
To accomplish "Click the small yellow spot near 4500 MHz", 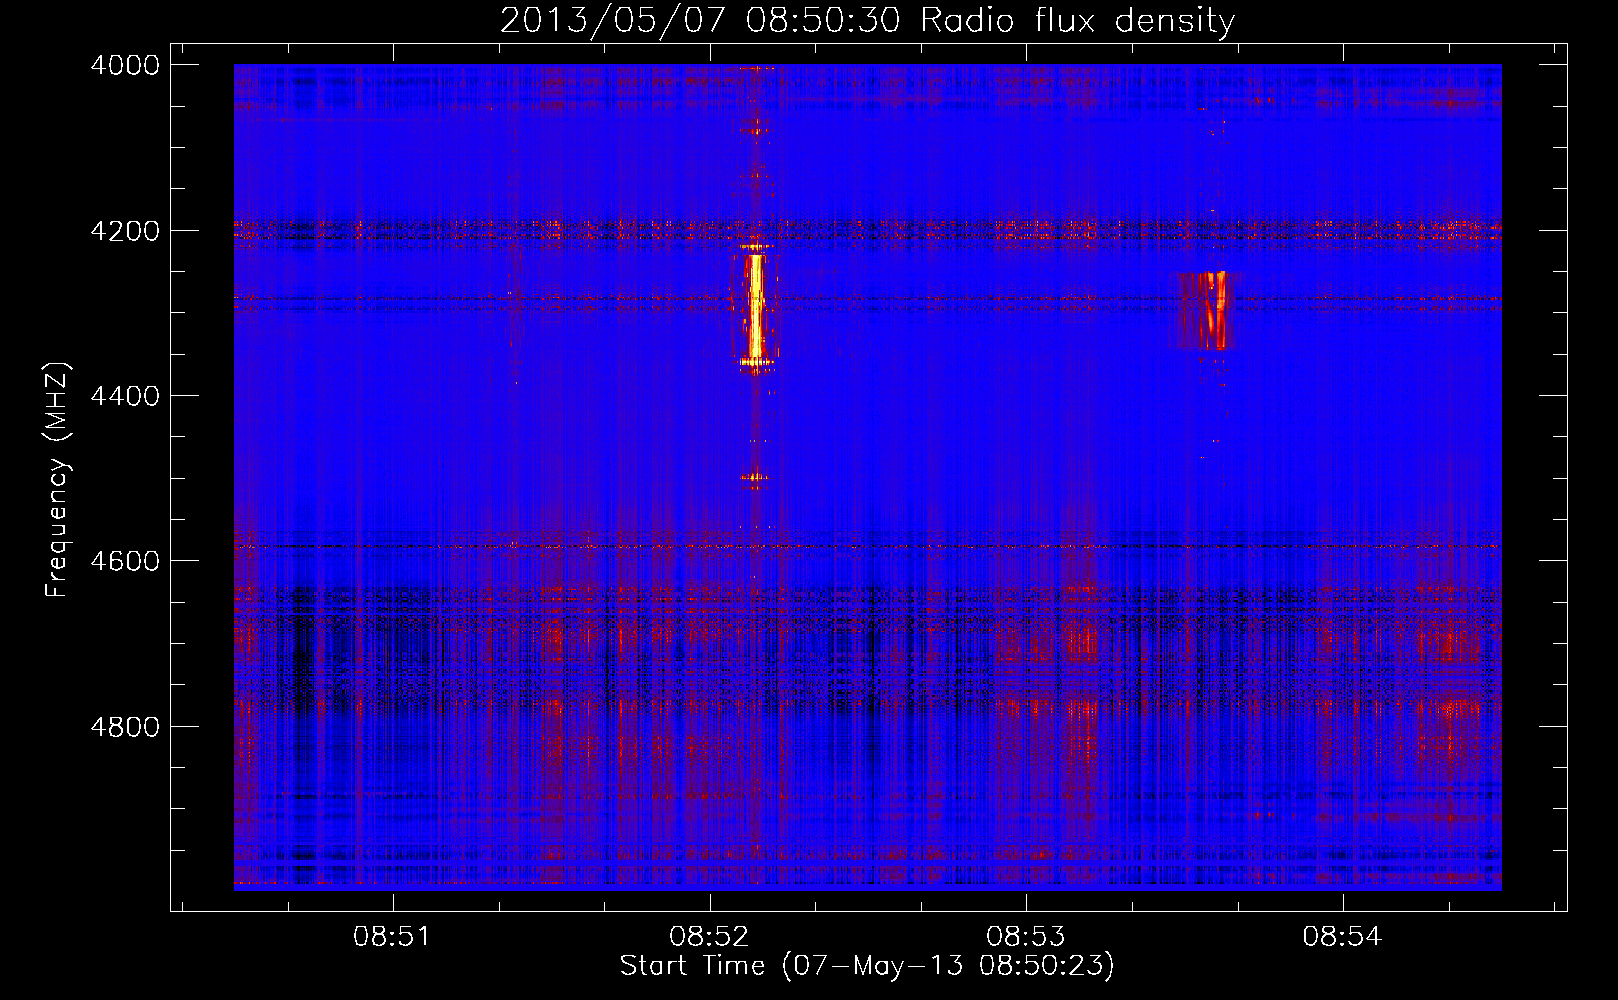I will pyautogui.click(x=755, y=478).
